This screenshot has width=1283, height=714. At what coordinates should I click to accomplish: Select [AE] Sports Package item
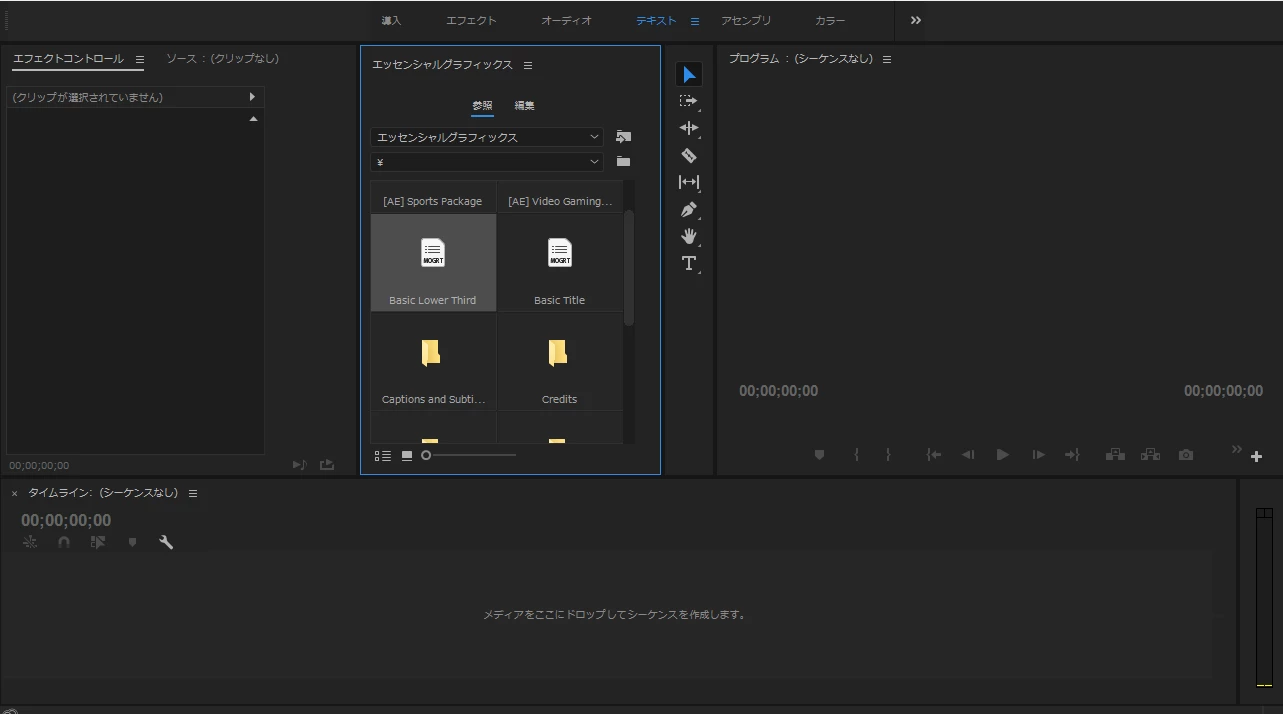433,197
